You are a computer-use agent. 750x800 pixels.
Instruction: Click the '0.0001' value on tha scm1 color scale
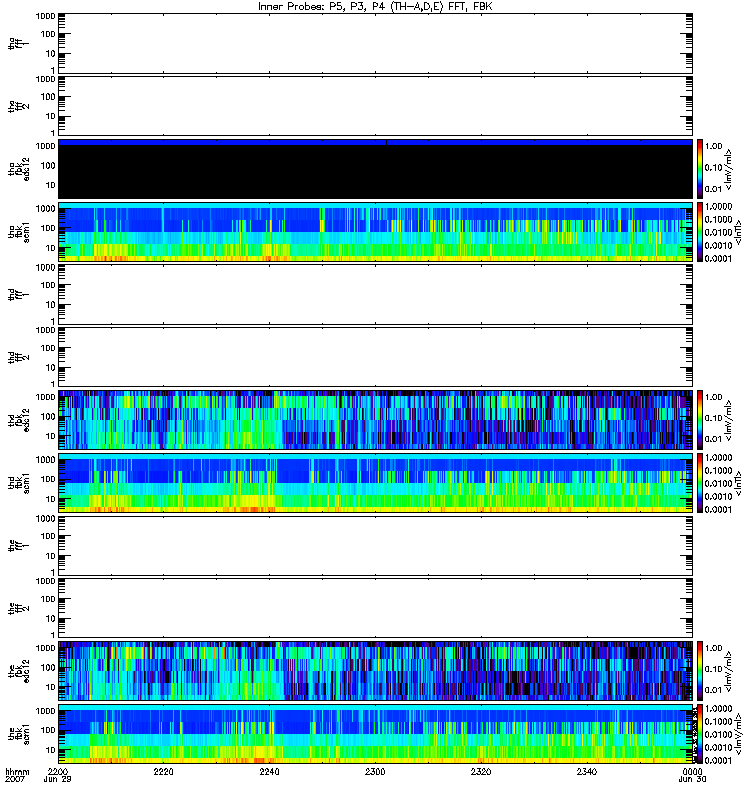point(718,258)
